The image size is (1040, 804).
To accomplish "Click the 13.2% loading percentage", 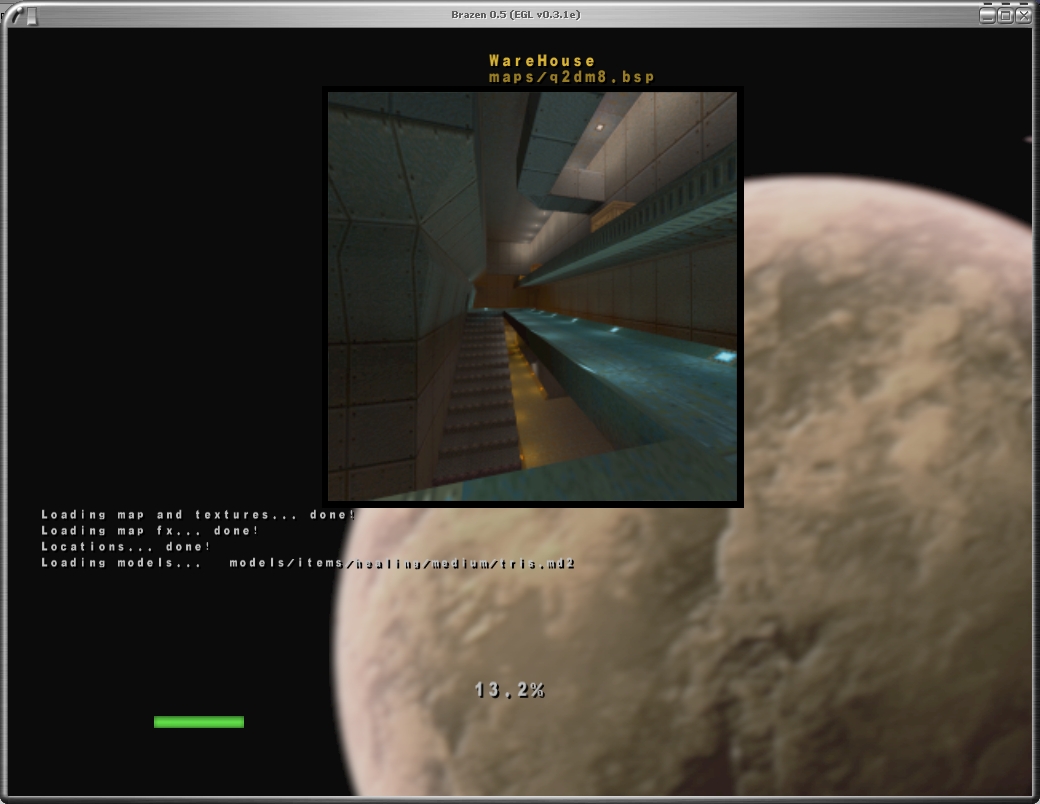I will coord(509,690).
